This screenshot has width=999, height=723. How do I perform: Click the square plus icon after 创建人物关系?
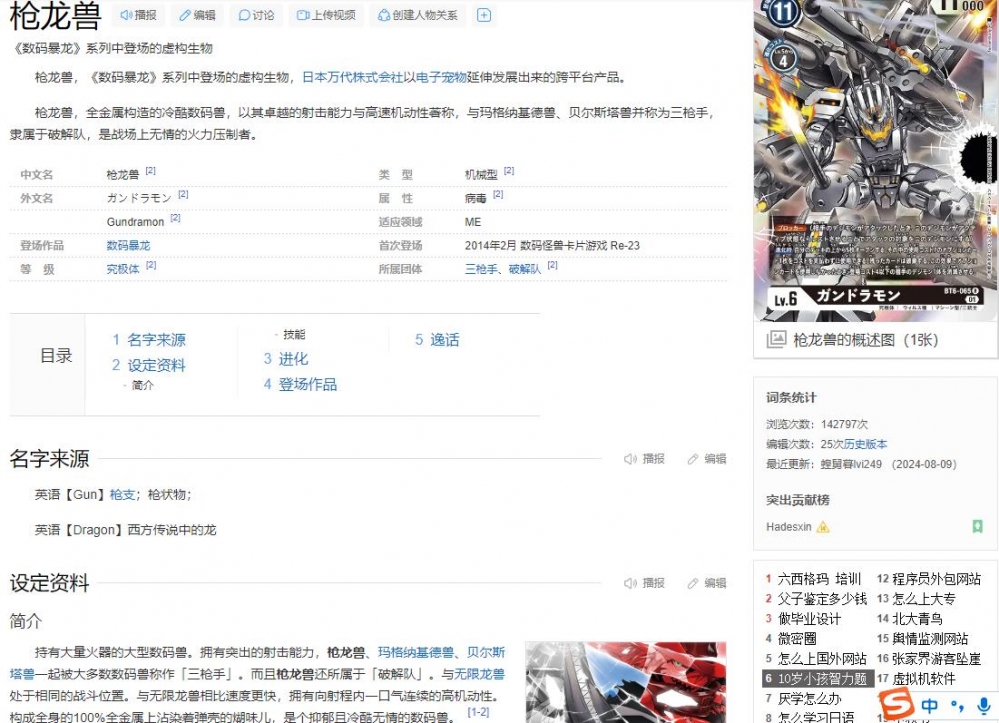[483, 15]
